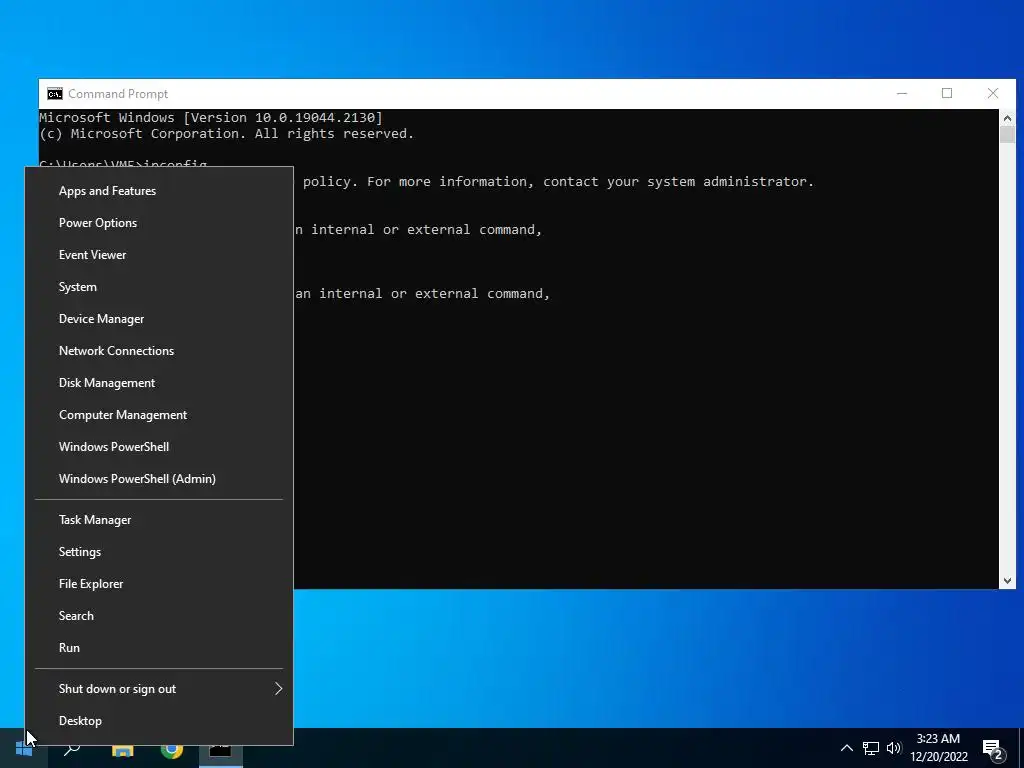This screenshot has width=1024, height=768.
Task: Click the "Microsoft Windows [Version 10.0.19044.2130]" line
Action: (x=211, y=118)
